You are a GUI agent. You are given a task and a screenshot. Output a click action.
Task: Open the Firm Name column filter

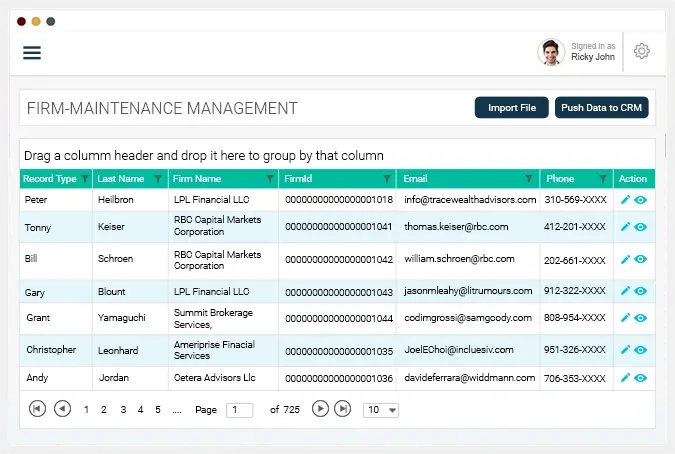270,179
